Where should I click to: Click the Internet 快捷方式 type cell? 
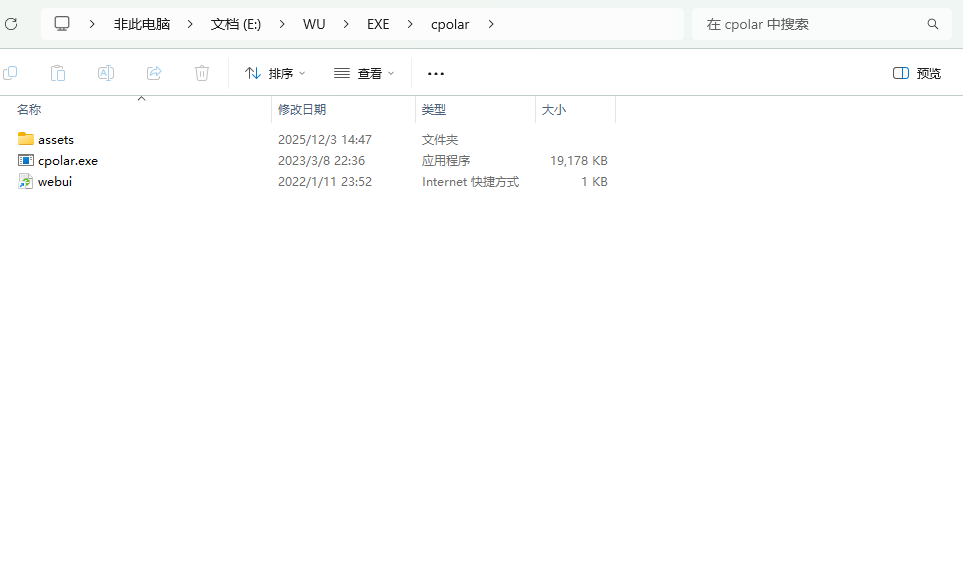tap(470, 181)
